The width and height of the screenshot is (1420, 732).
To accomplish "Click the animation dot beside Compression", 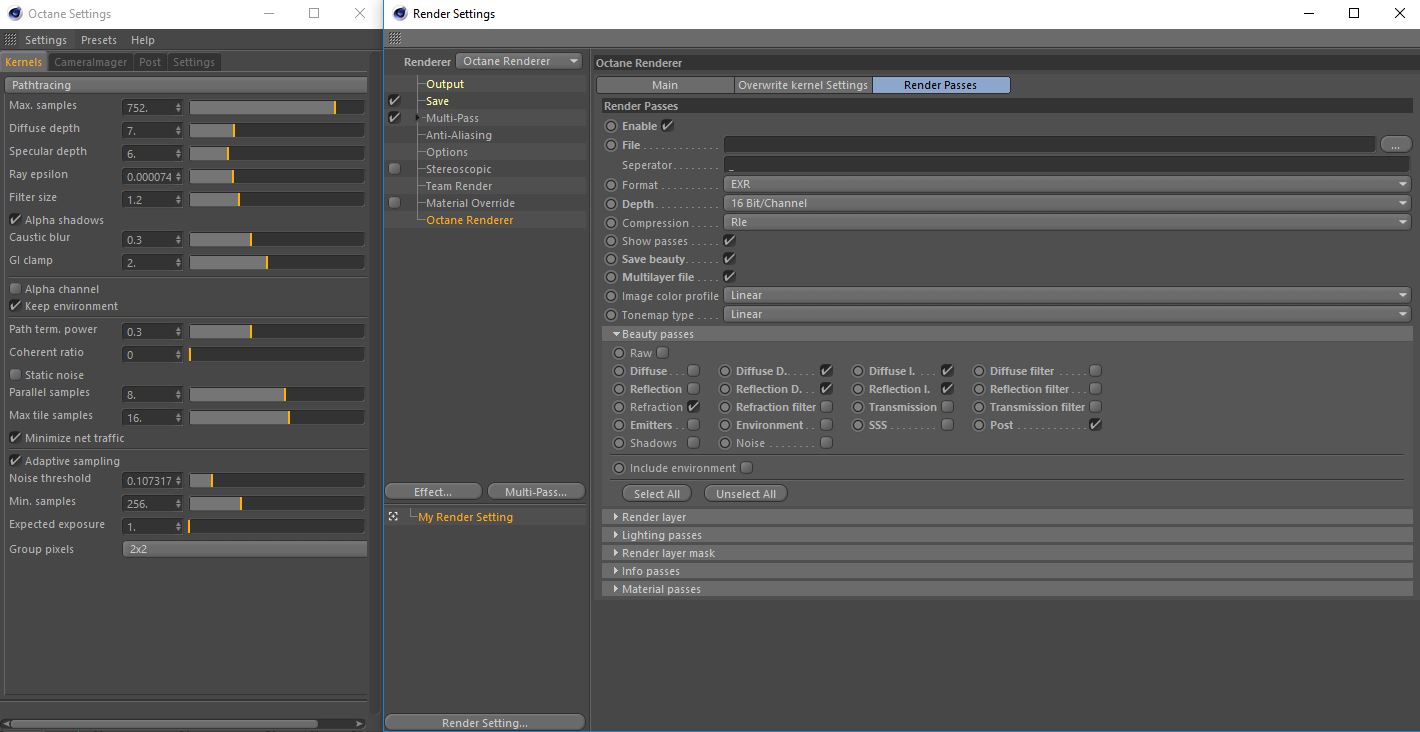I will 611,223.
